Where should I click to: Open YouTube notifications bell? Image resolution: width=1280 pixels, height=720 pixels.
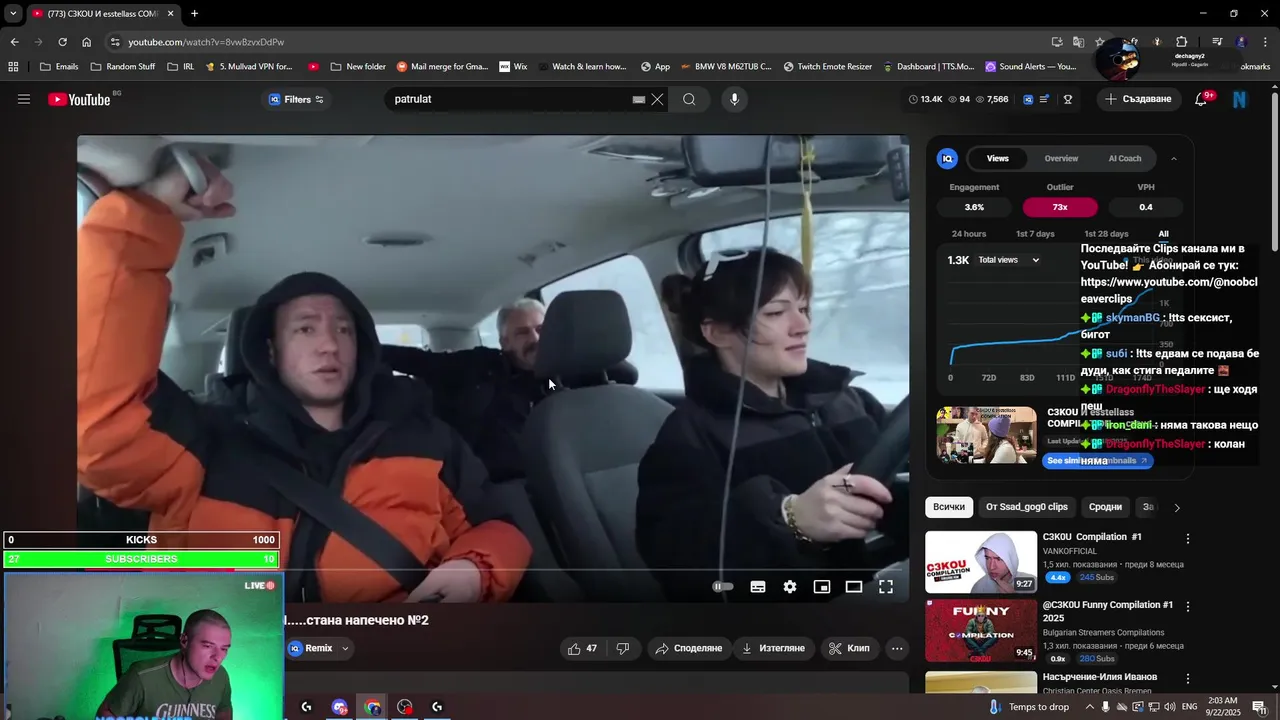(x=1201, y=99)
